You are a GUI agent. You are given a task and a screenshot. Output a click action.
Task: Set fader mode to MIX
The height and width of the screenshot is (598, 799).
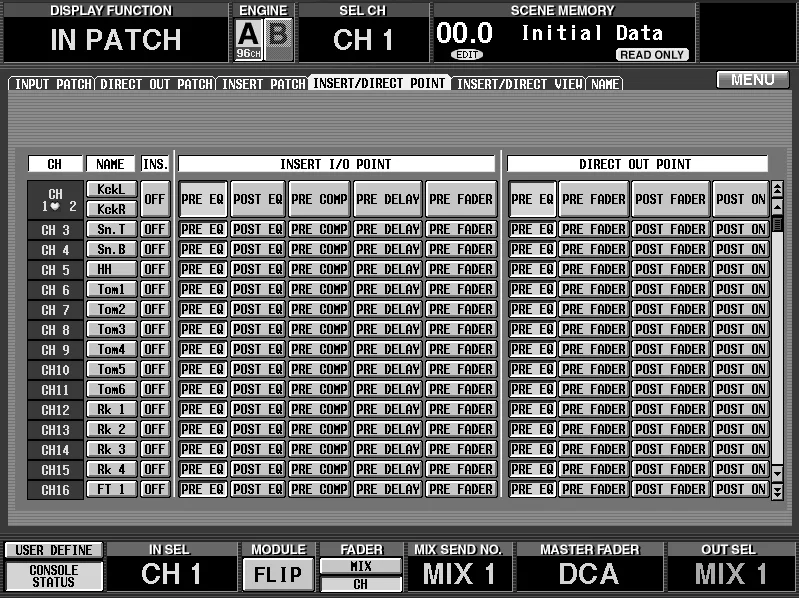tap(361, 566)
